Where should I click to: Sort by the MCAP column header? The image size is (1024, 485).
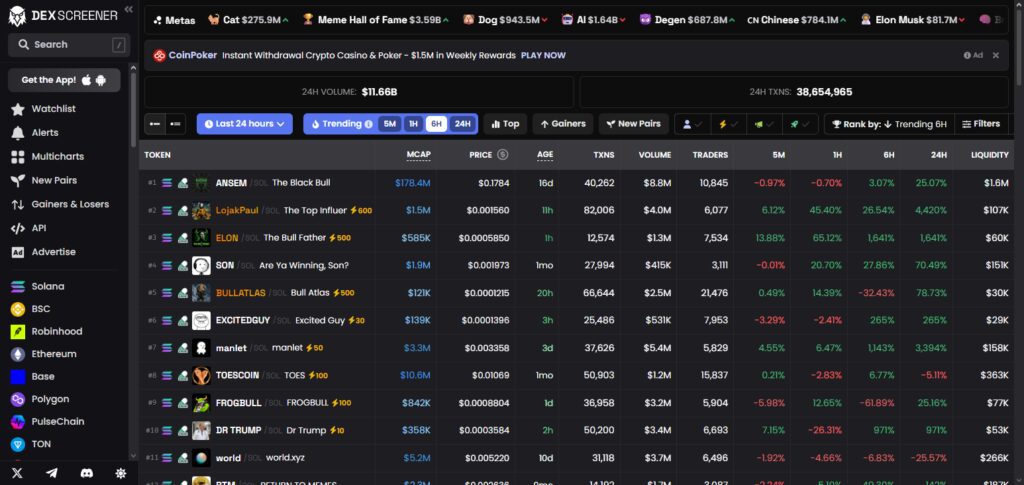pos(418,155)
